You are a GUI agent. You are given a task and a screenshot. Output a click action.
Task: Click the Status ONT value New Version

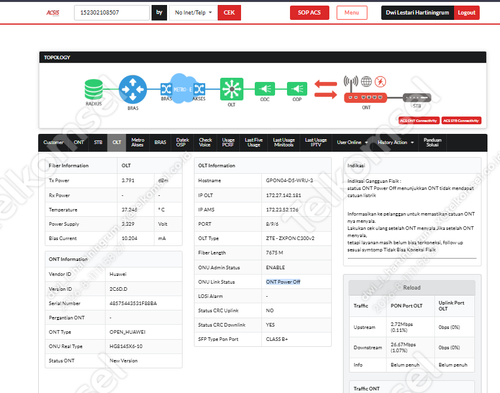click(x=124, y=361)
